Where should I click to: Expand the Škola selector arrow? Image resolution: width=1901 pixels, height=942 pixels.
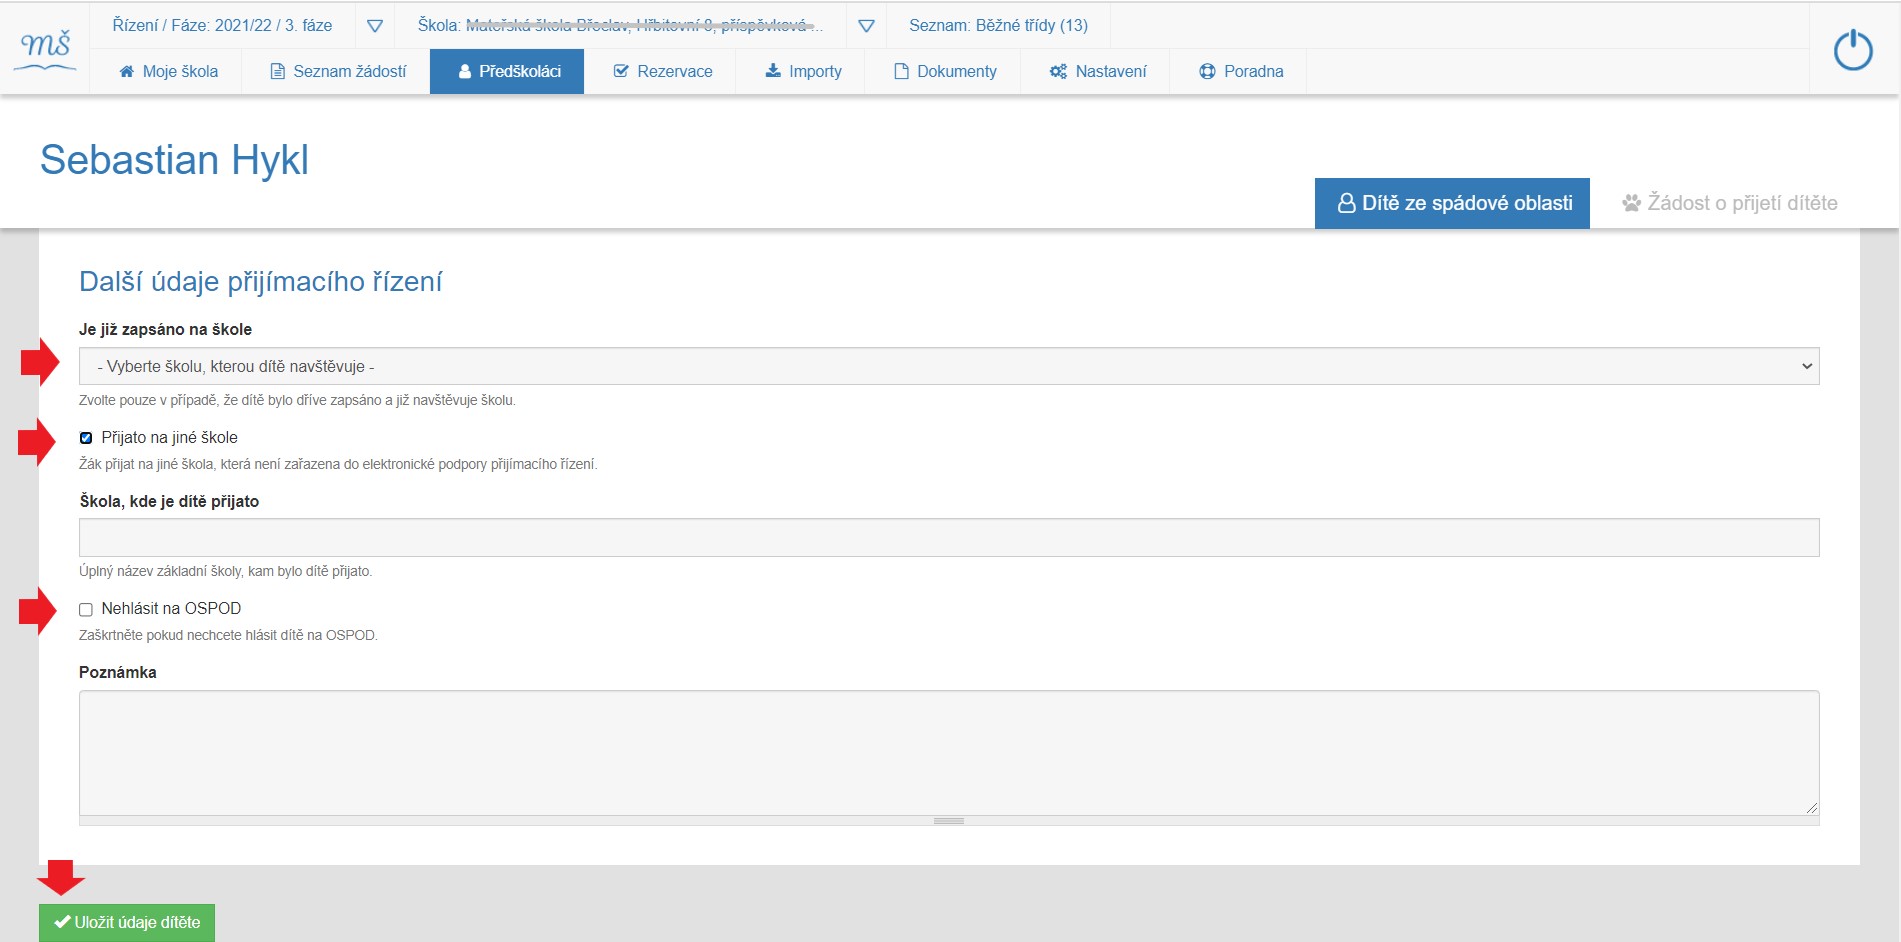pos(867,26)
